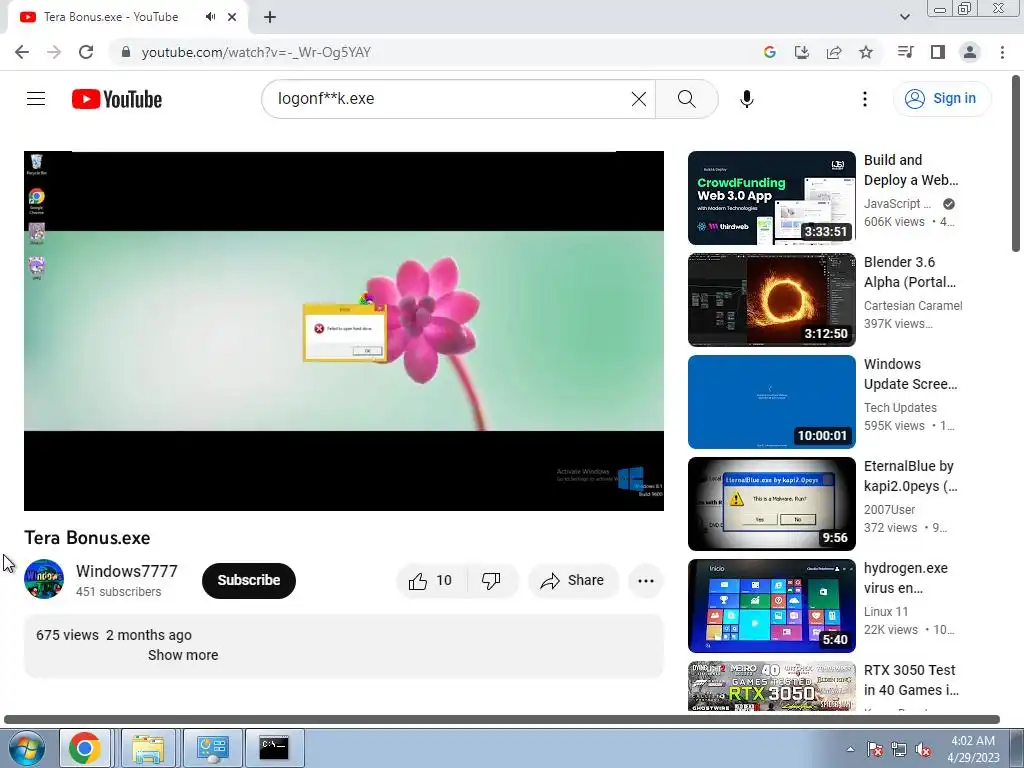Open EternalBlue video thumbnail
The image size is (1024, 768).
click(x=771, y=504)
